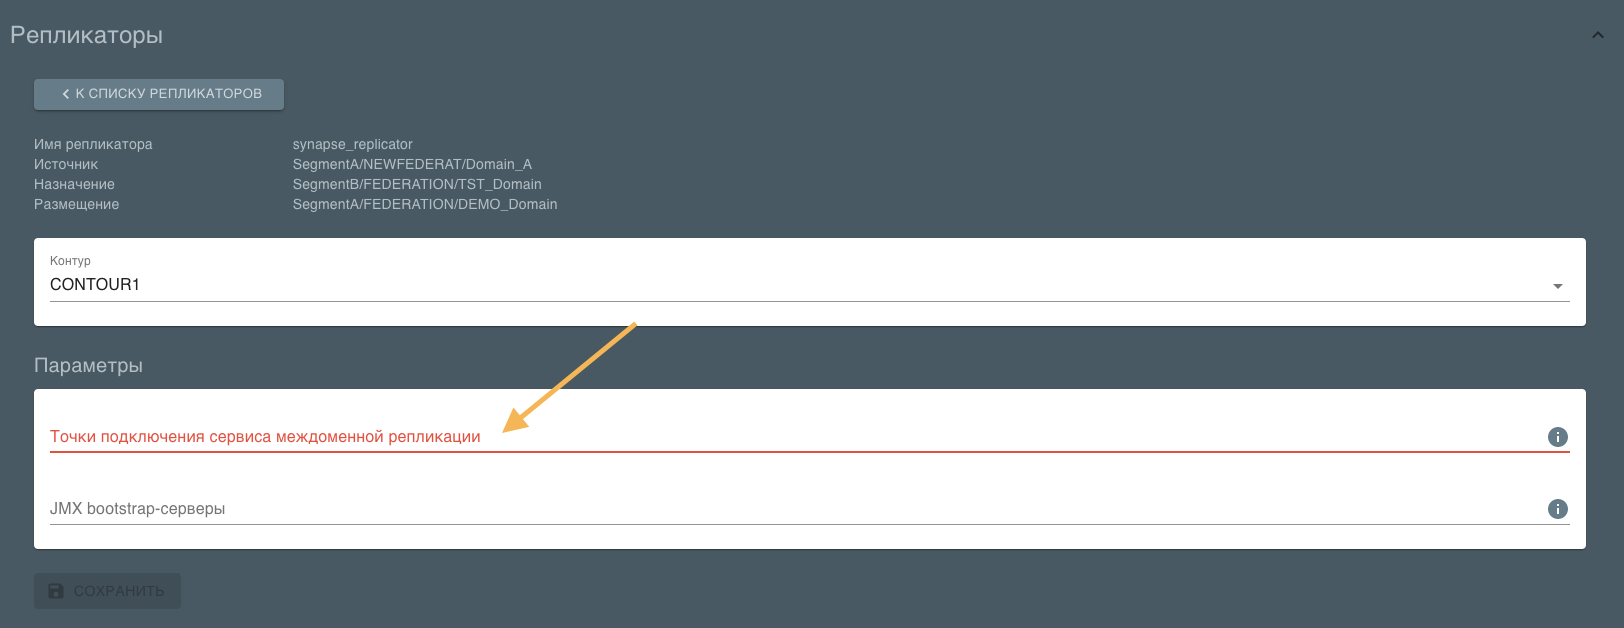Click the Репликаторы panel heading
Image resolution: width=1624 pixels, height=628 pixels.
pos(86,35)
